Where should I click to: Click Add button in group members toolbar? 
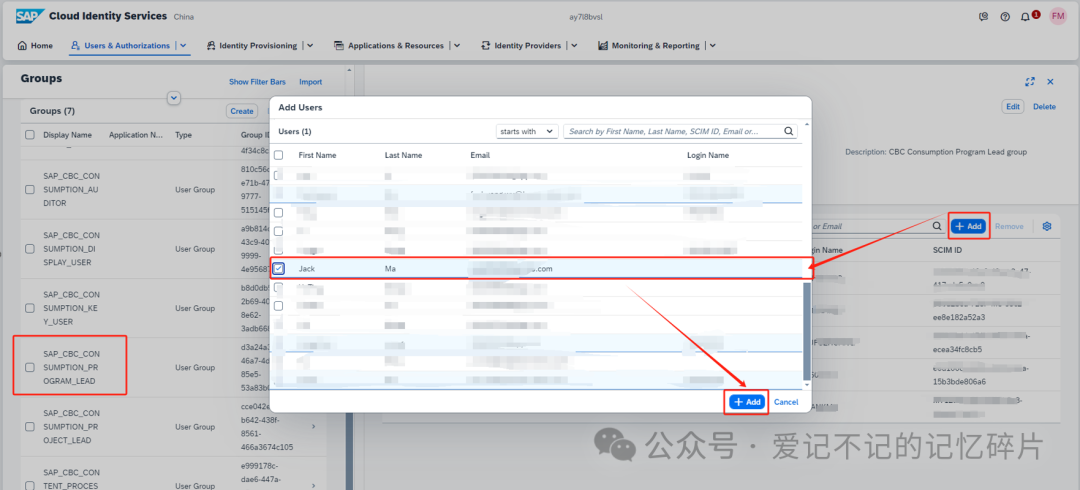(968, 226)
